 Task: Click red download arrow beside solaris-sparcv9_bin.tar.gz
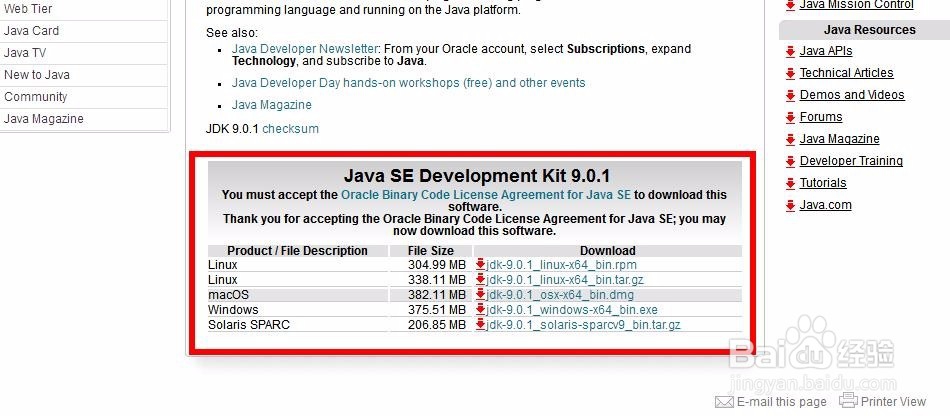click(x=480, y=325)
